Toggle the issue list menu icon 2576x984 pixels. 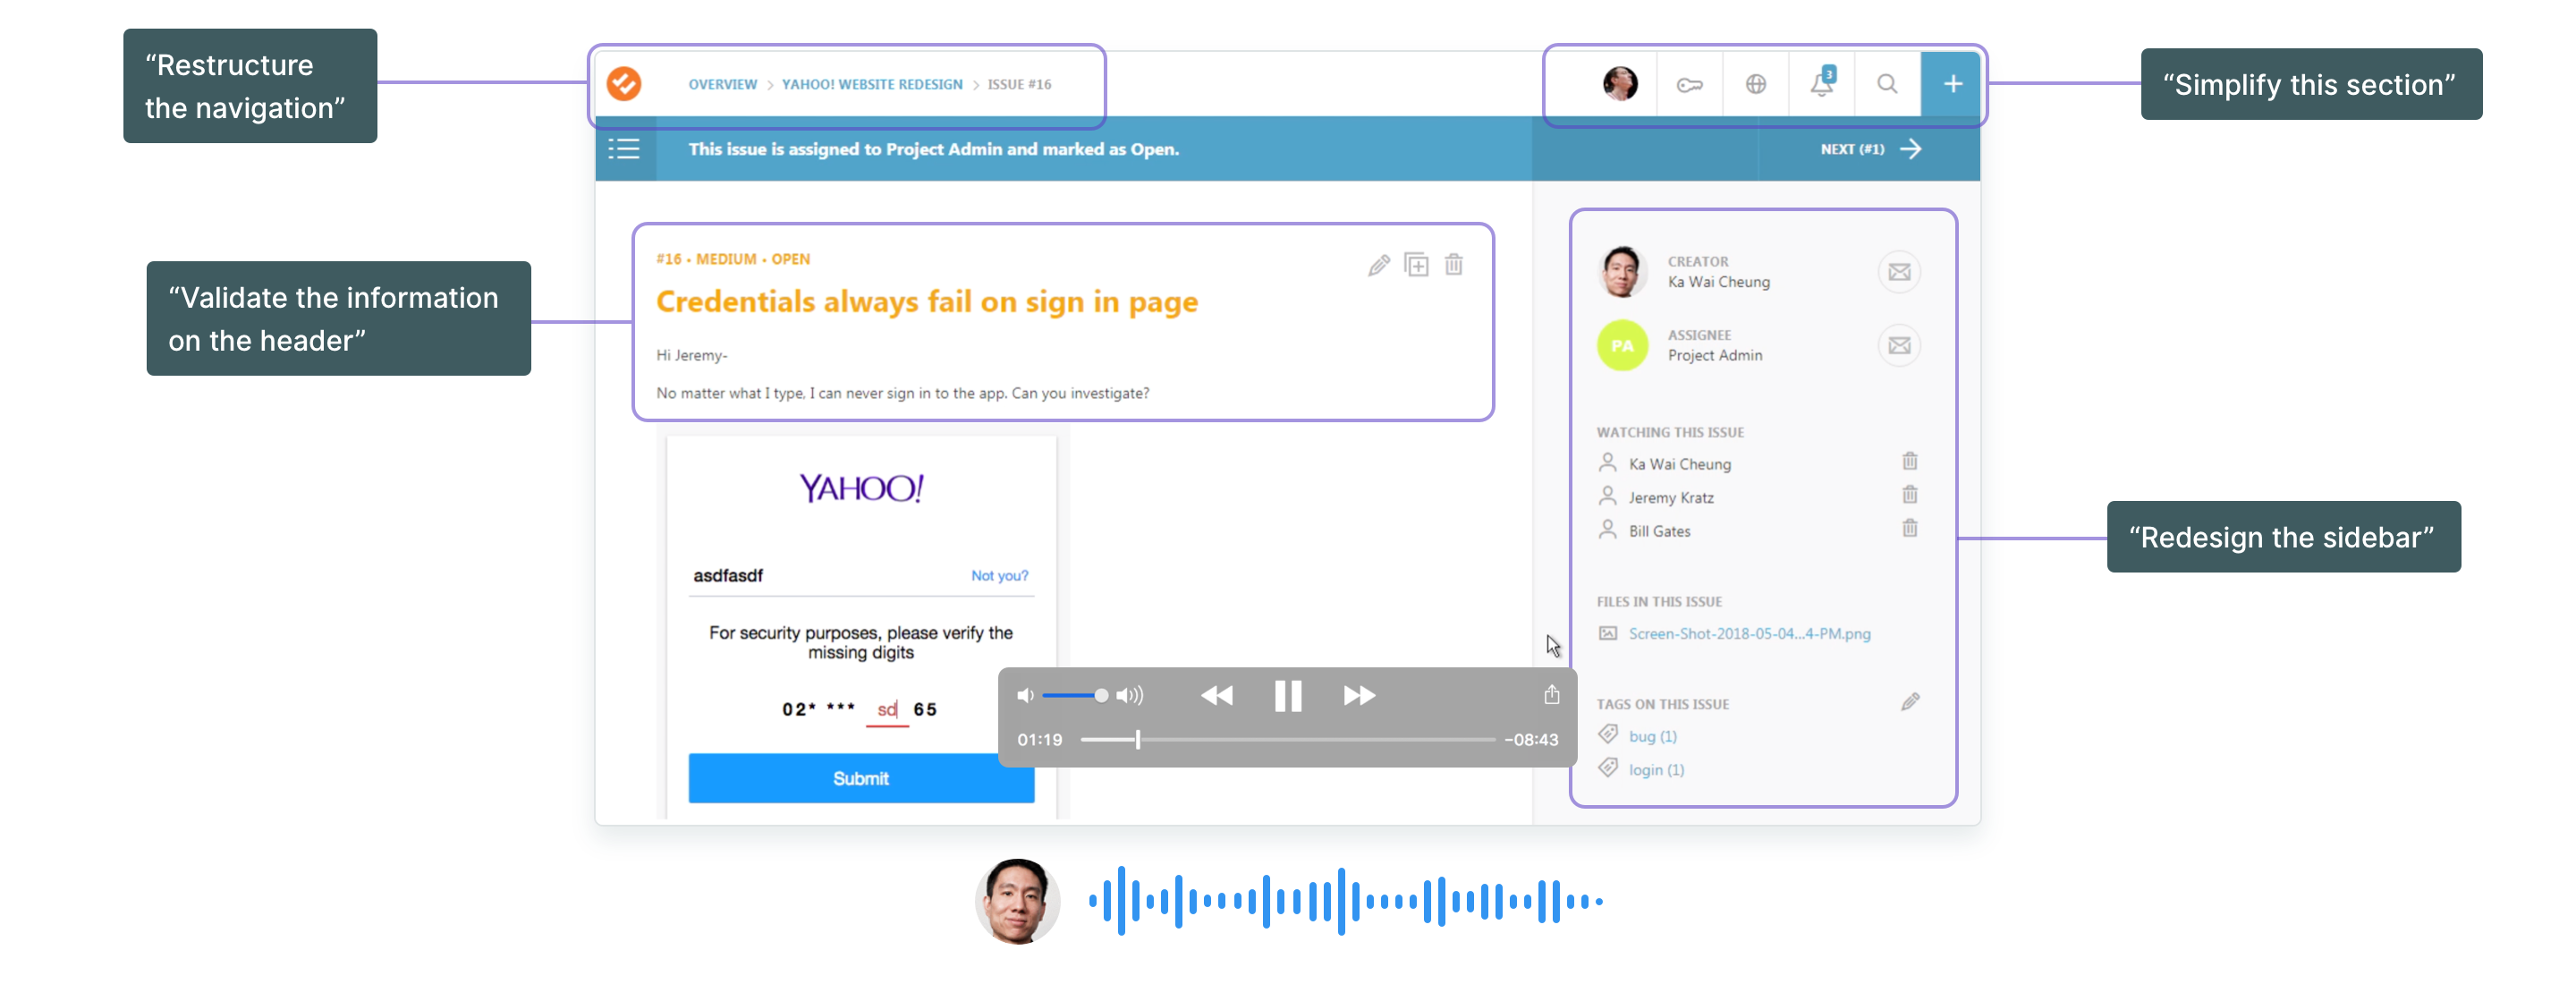[x=624, y=149]
